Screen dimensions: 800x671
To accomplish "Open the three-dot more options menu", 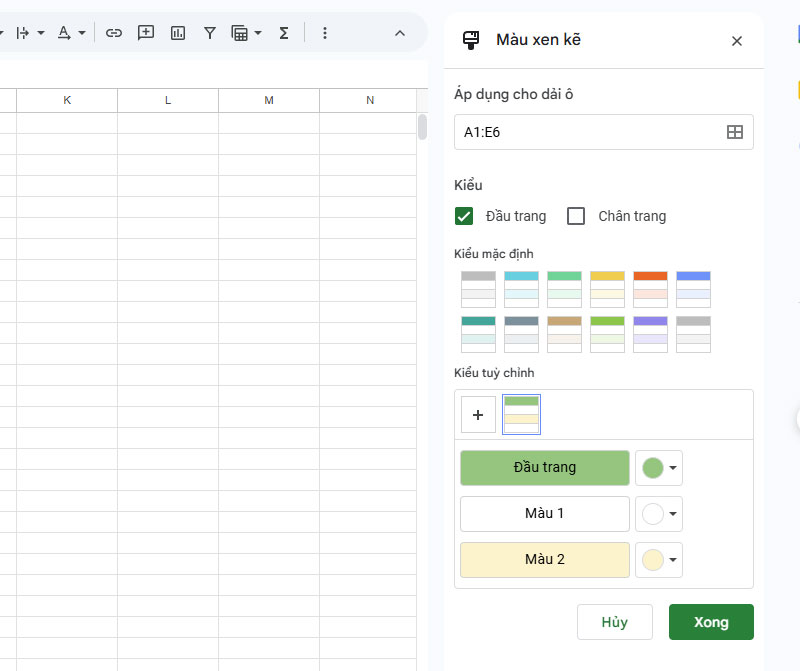I will (x=324, y=33).
